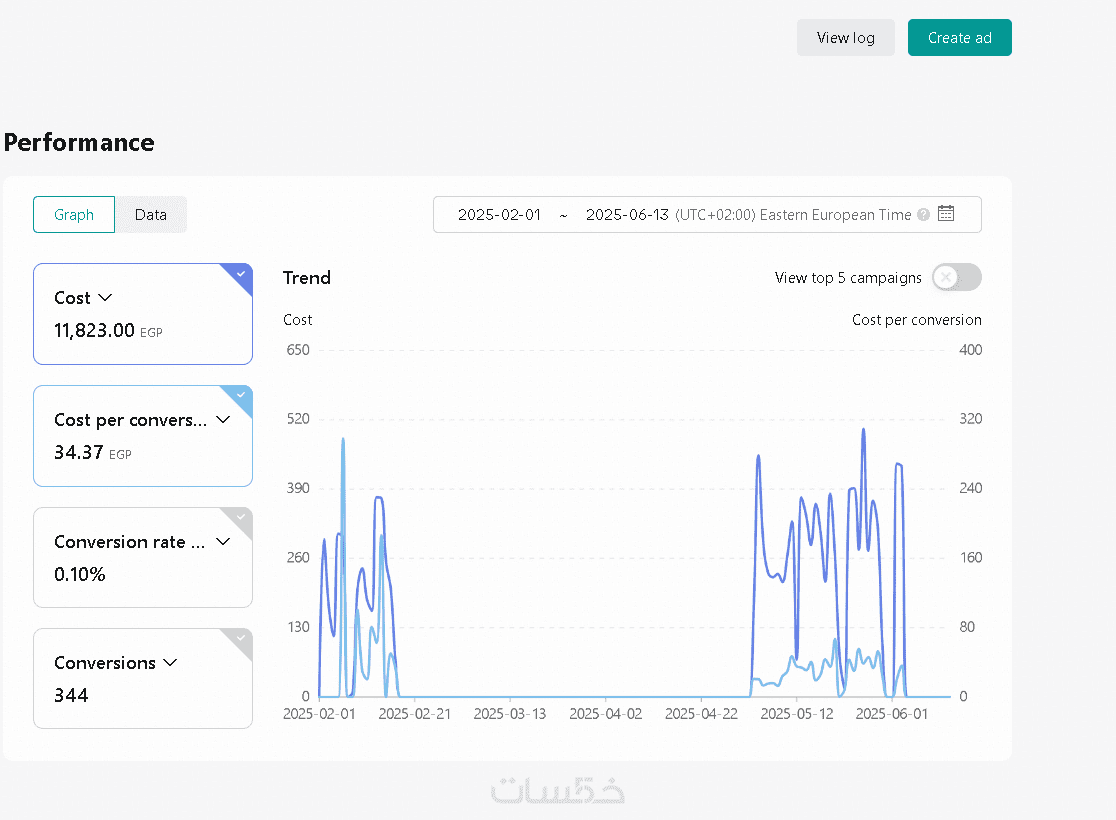Click the 2025-05-12 marker on the chart axis

(797, 714)
